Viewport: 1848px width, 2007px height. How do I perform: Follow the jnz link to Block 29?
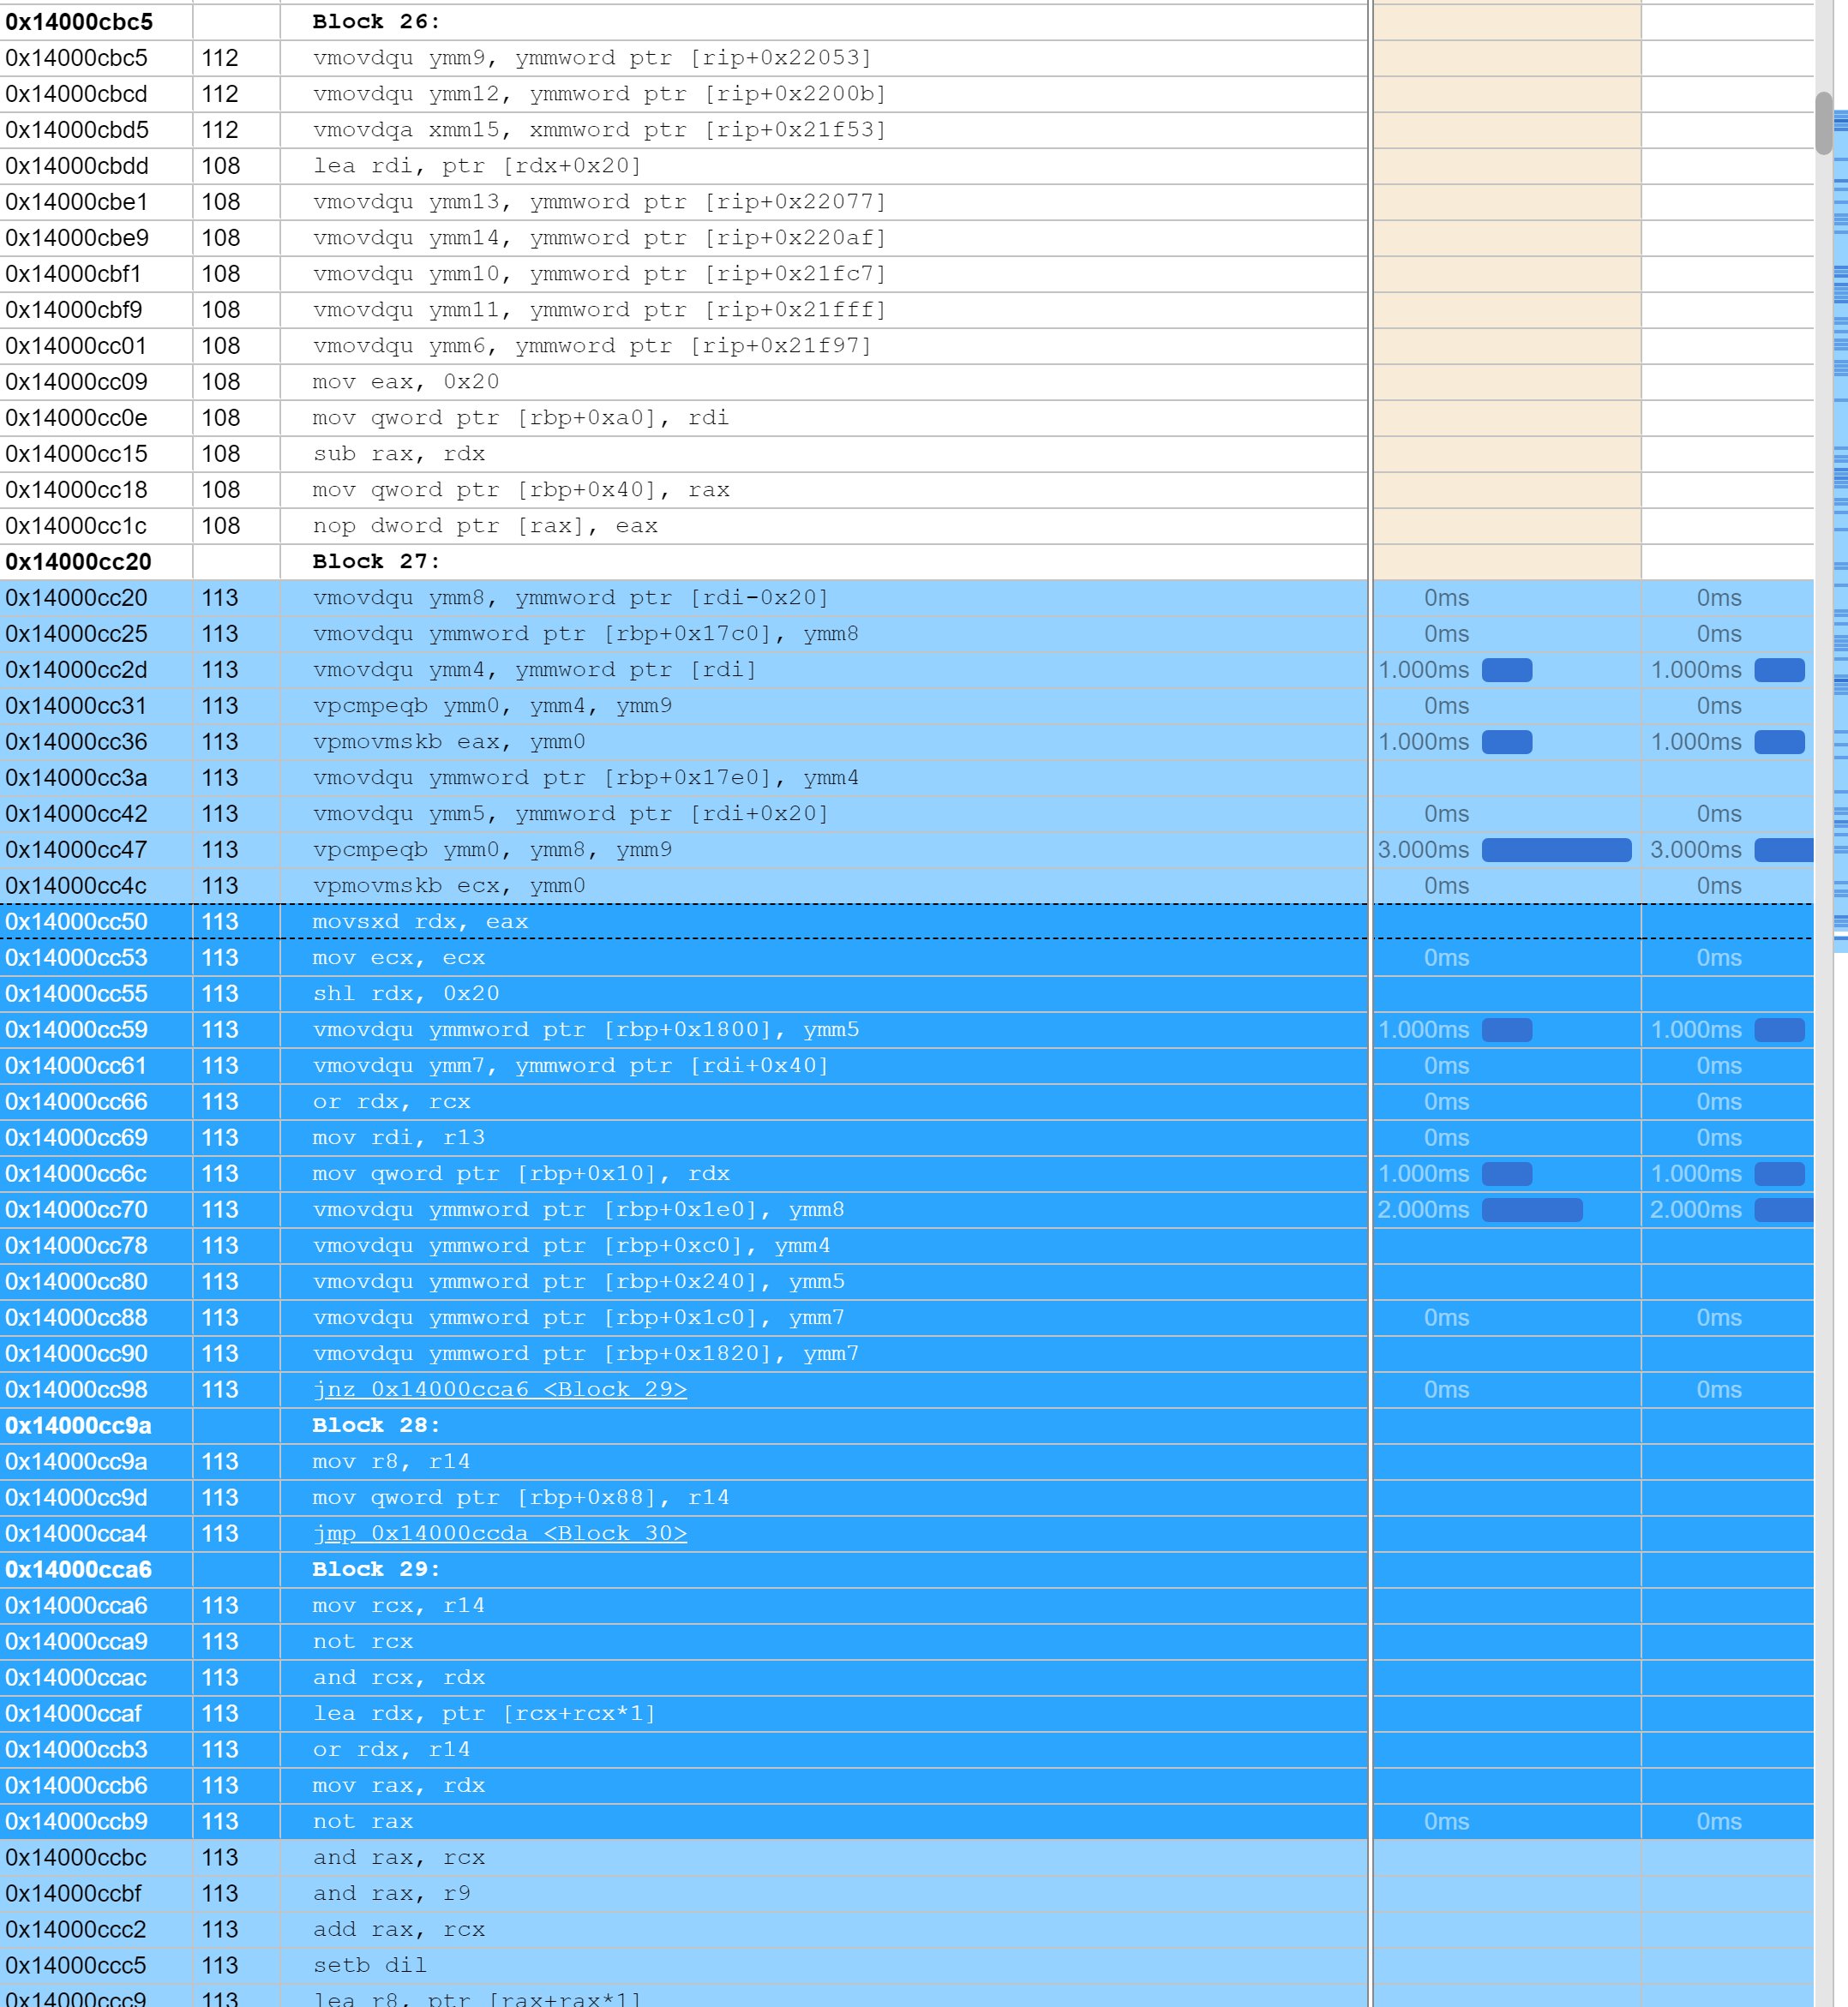[500, 1389]
